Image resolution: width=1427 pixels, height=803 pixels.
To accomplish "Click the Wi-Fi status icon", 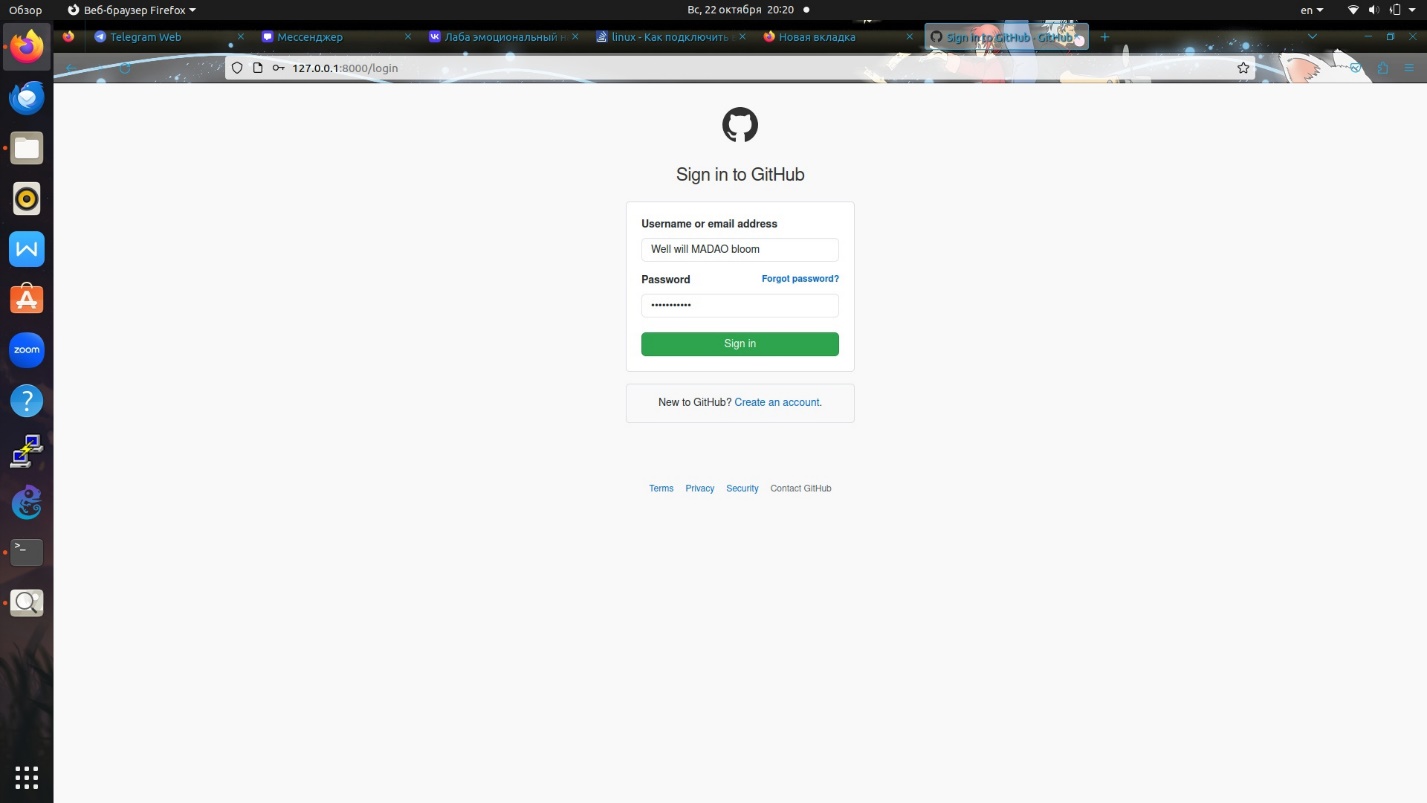I will point(1354,9).
